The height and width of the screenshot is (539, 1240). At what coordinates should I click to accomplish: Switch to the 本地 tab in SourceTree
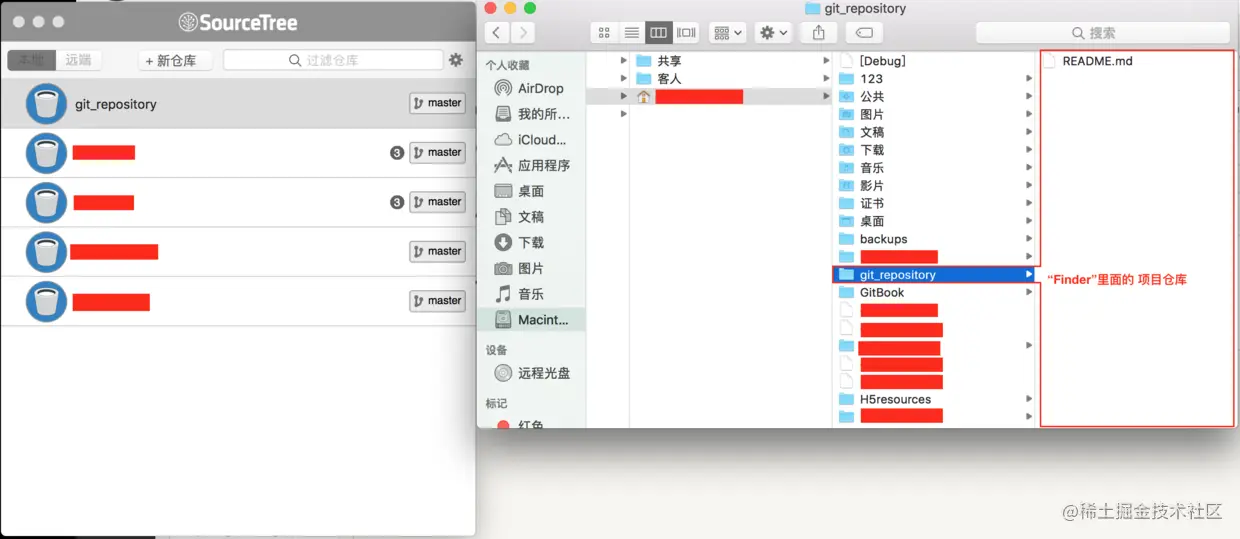pos(31,60)
